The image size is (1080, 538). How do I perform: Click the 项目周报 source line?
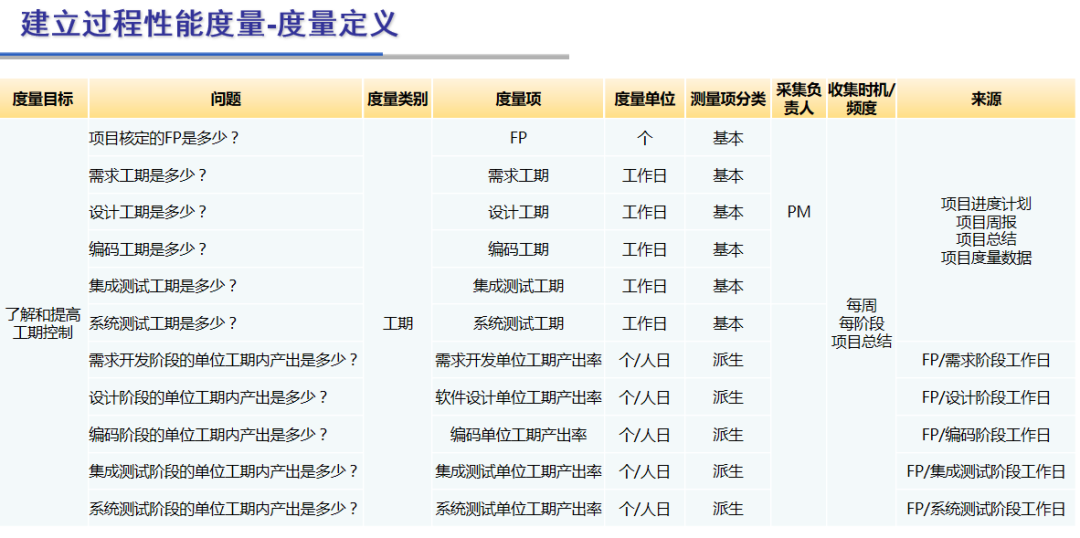[x=986, y=222]
